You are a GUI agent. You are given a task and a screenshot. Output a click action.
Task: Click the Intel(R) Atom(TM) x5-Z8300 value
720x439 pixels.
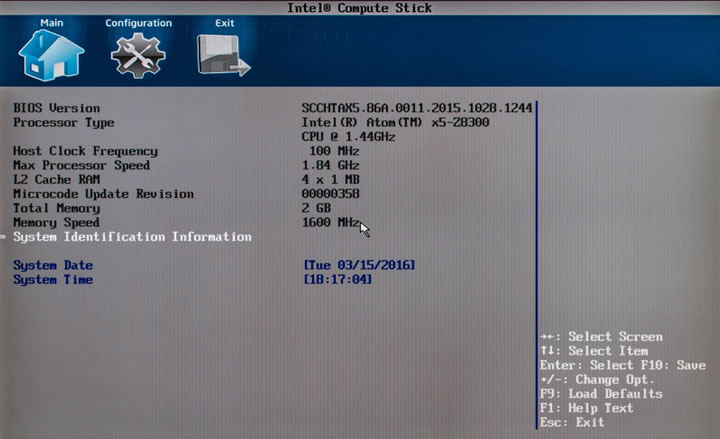point(395,123)
